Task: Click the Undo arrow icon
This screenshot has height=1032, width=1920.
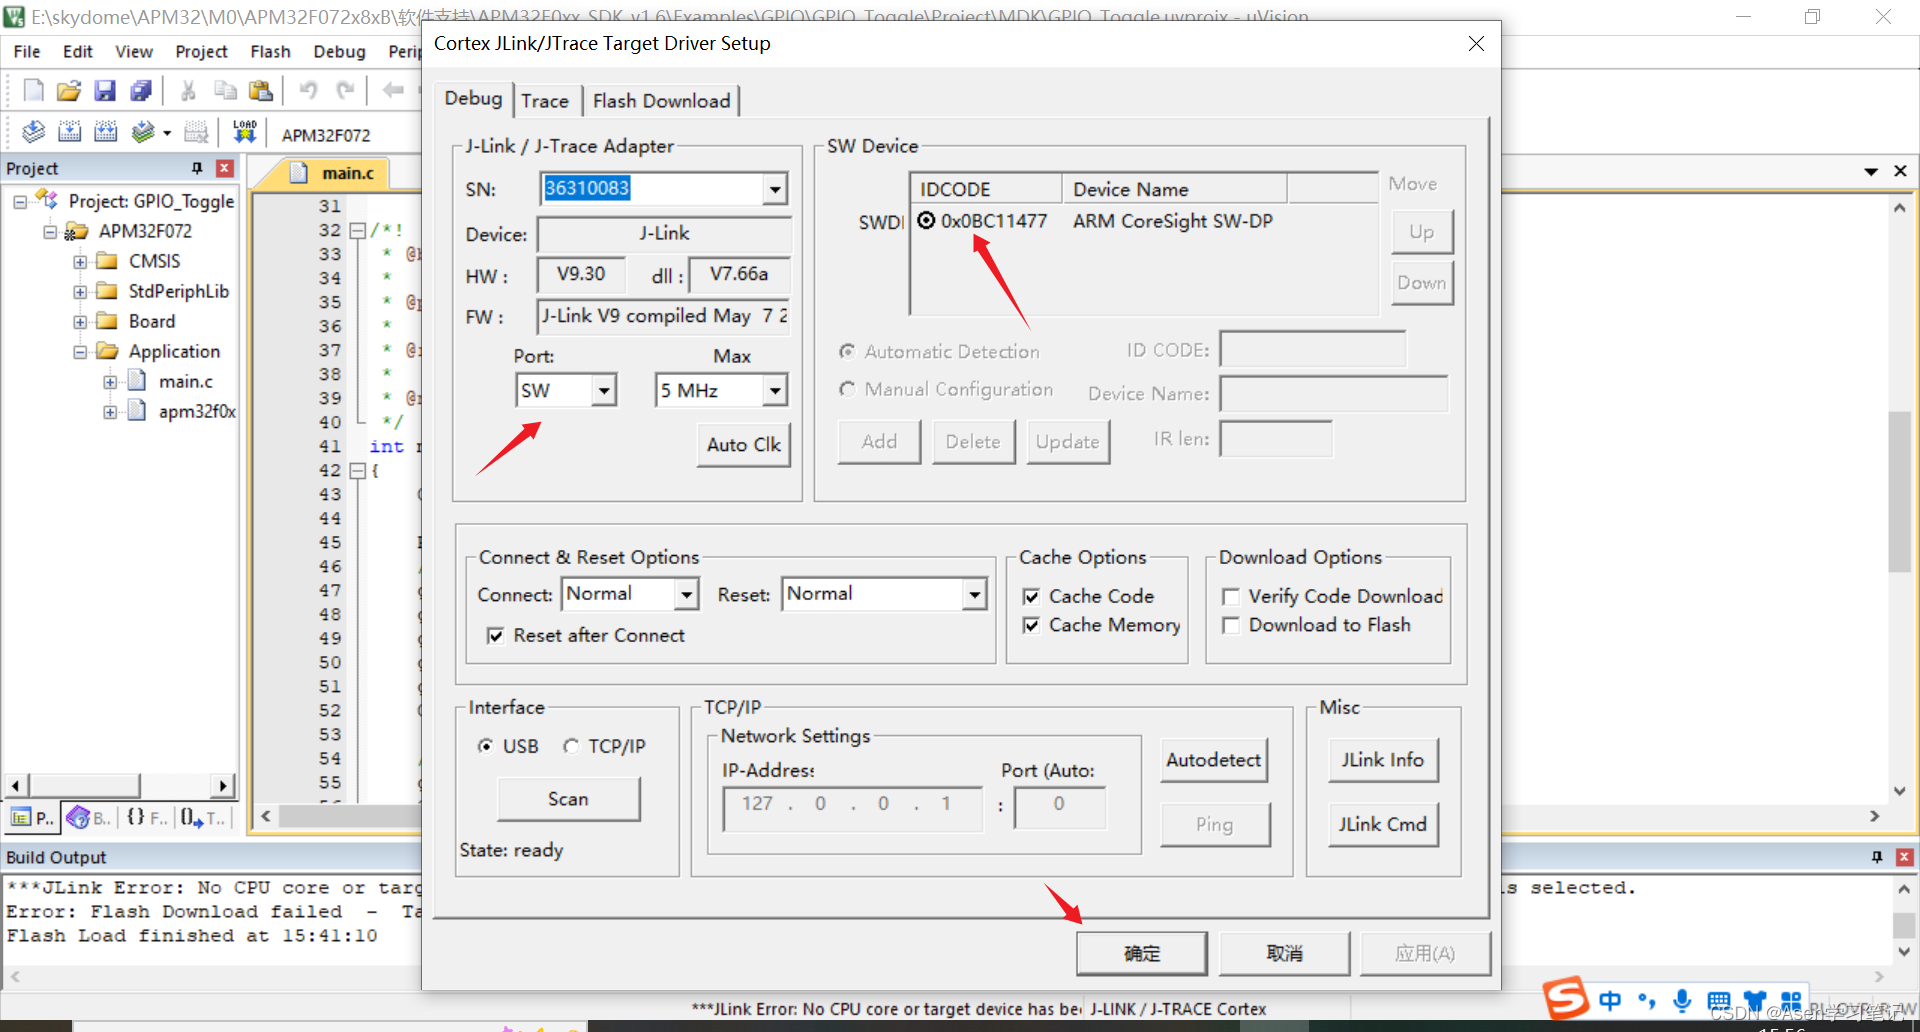Action: pyautogui.click(x=308, y=91)
